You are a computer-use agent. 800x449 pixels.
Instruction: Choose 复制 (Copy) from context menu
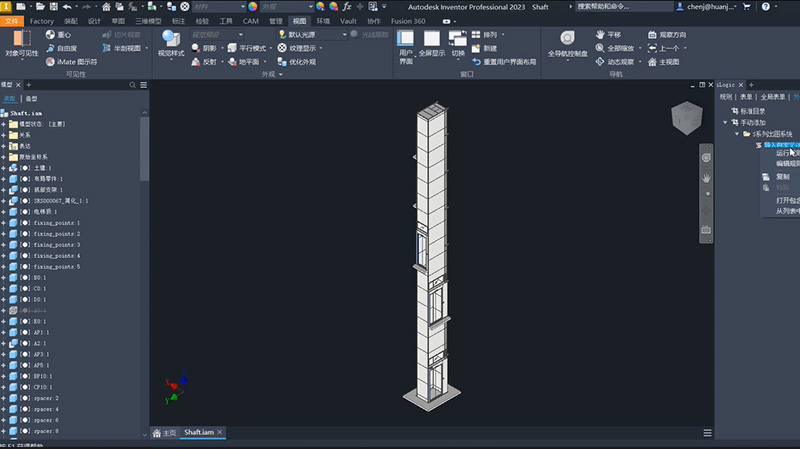point(781,176)
